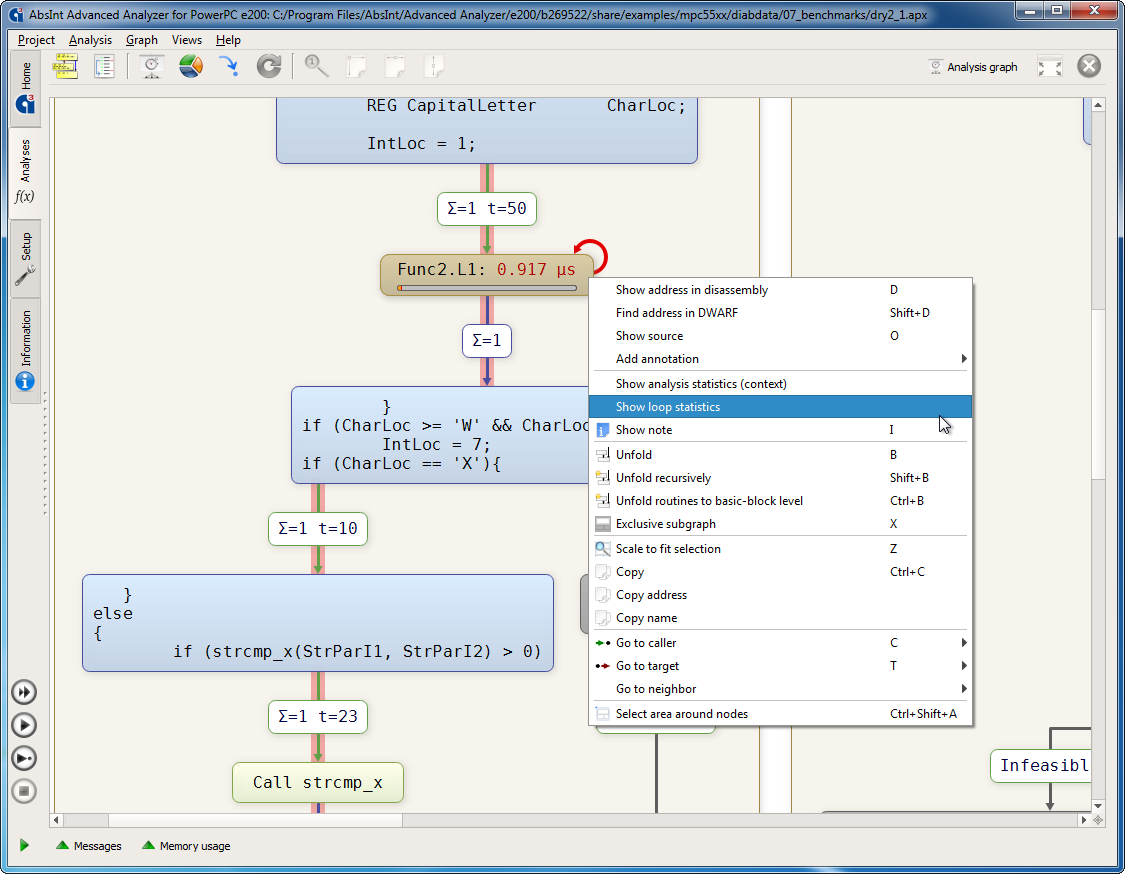Choose Unfold routines to basic-block level
The height and width of the screenshot is (874, 1125).
tap(780, 501)
